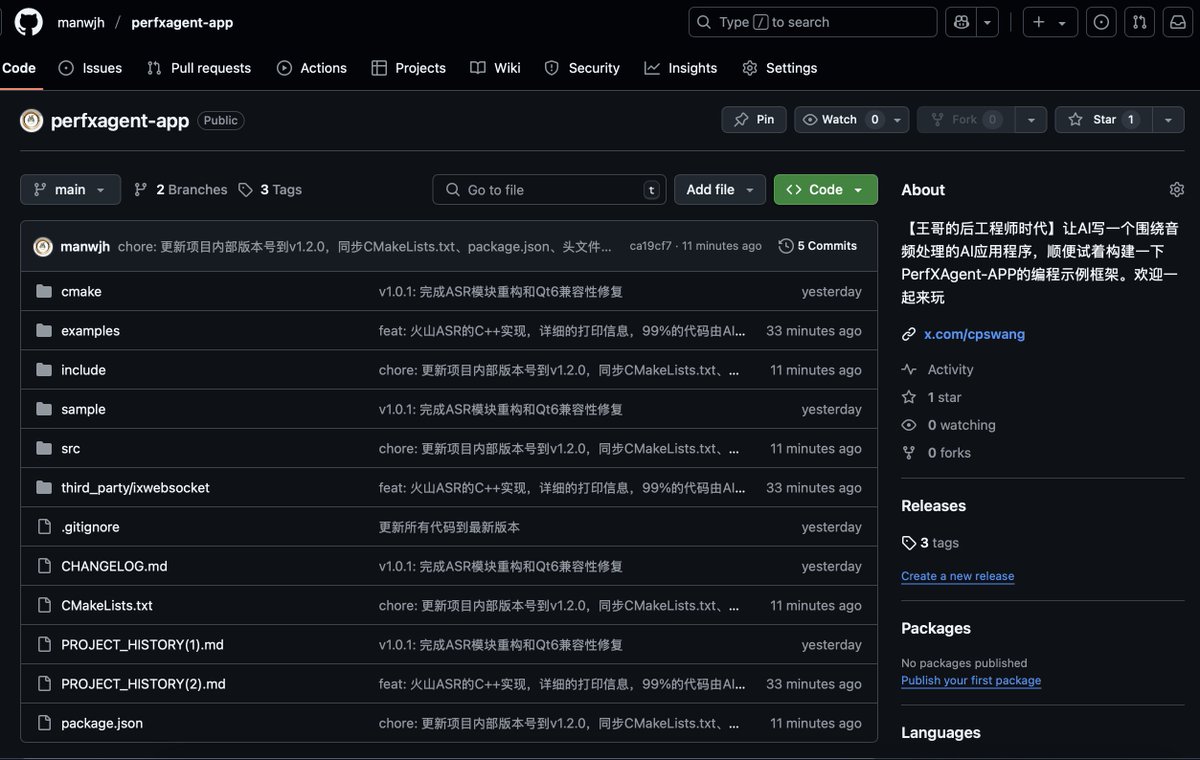Click the fork icon beside '0 forks'
Image resolution: width=1200 pixels, height=760 pixels.
[x=908, y=452]
